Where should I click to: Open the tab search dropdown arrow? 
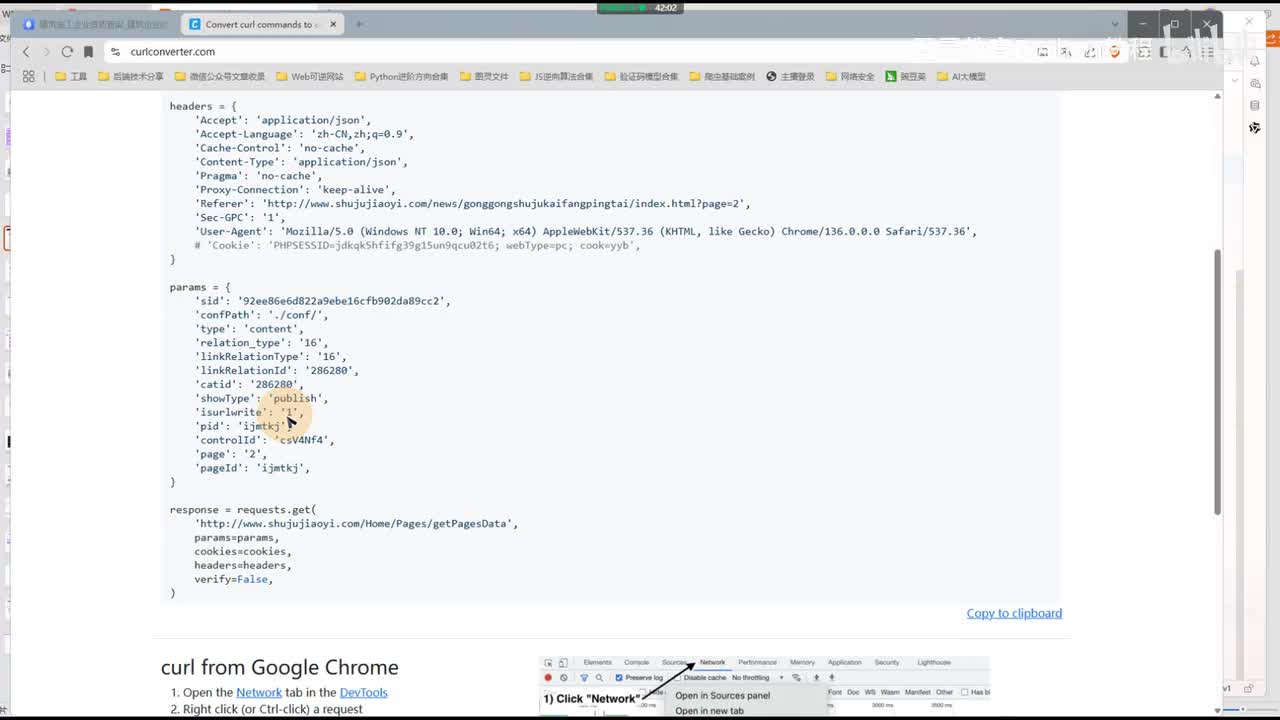coord(1115,24)
